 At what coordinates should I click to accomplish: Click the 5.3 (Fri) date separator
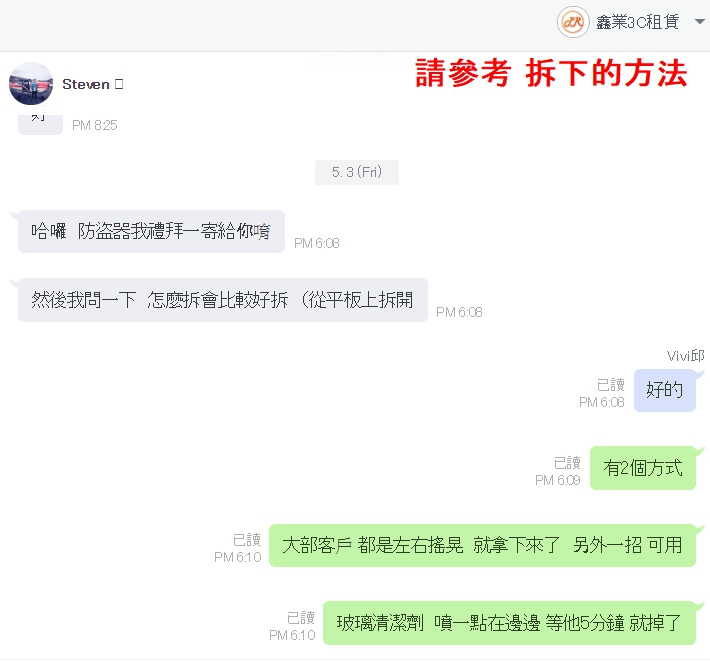pos(357,172)
